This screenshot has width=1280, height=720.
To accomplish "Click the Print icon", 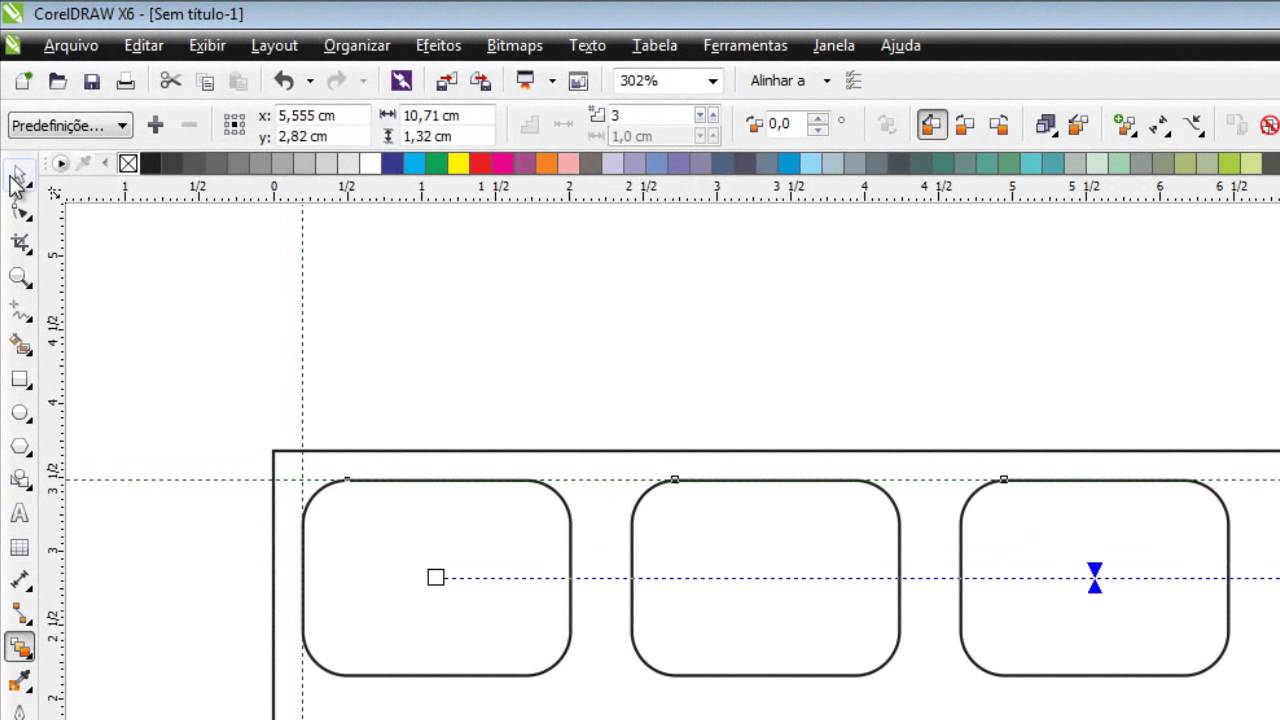I will click(125, 81).
